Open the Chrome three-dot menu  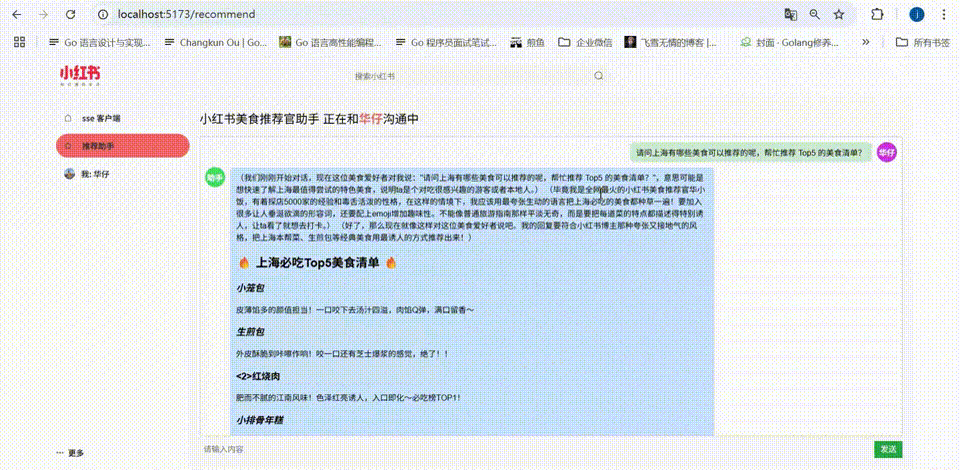(943, 14)
